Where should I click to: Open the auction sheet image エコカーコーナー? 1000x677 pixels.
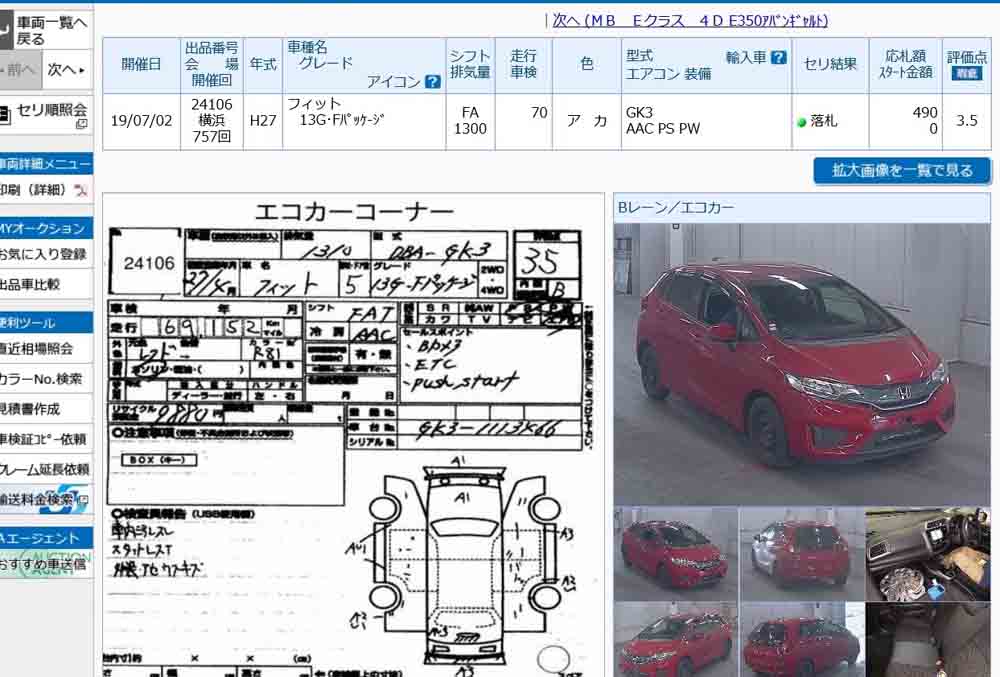pos(353,435)
